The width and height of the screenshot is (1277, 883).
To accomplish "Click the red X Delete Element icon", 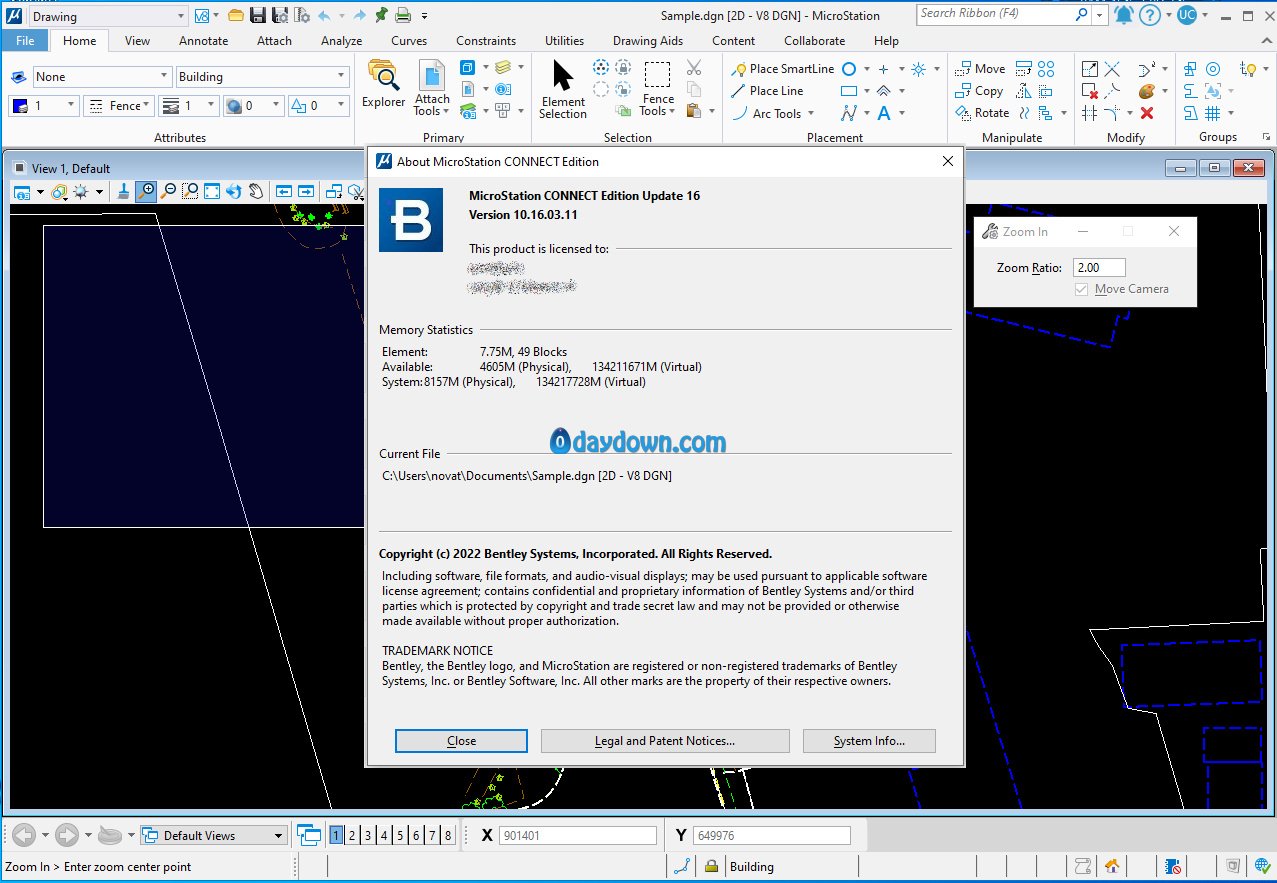I will (1147, 113).
